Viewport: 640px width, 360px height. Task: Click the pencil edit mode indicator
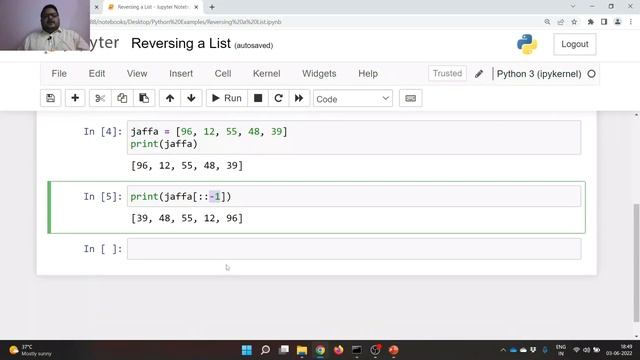[x=479, y=74]
